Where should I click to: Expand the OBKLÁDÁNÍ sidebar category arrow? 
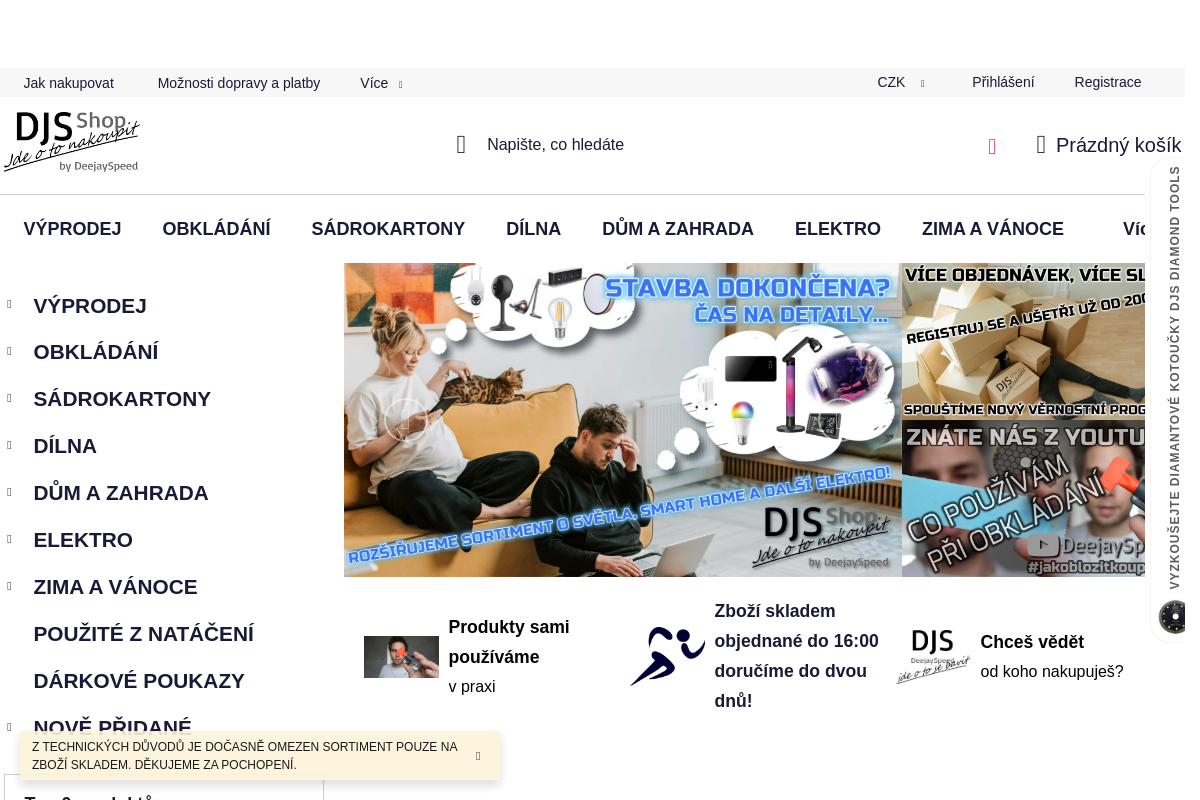pyautogui.click(x=9, y=352)
